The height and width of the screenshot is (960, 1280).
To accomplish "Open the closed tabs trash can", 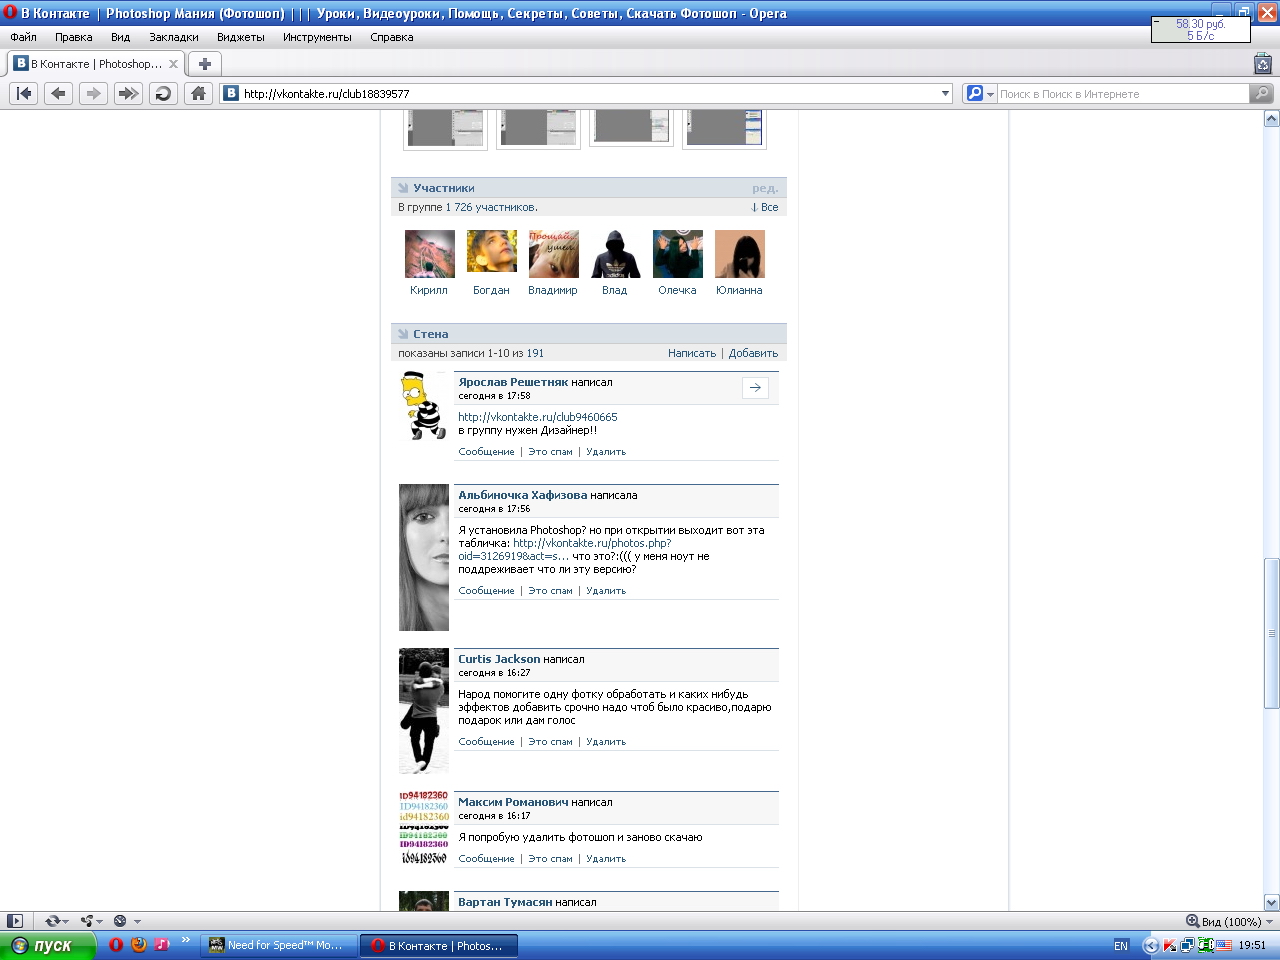I will pos(1263,64).
